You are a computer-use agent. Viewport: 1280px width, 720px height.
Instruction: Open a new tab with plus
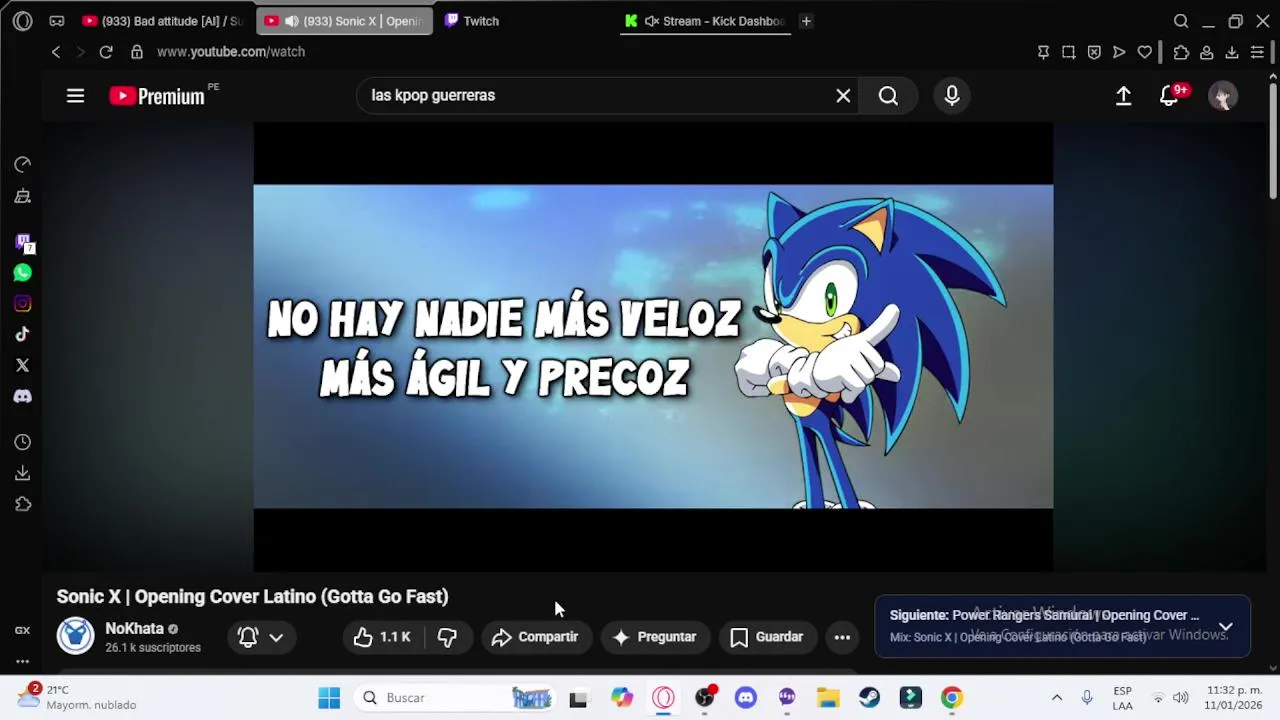[806, 21]
